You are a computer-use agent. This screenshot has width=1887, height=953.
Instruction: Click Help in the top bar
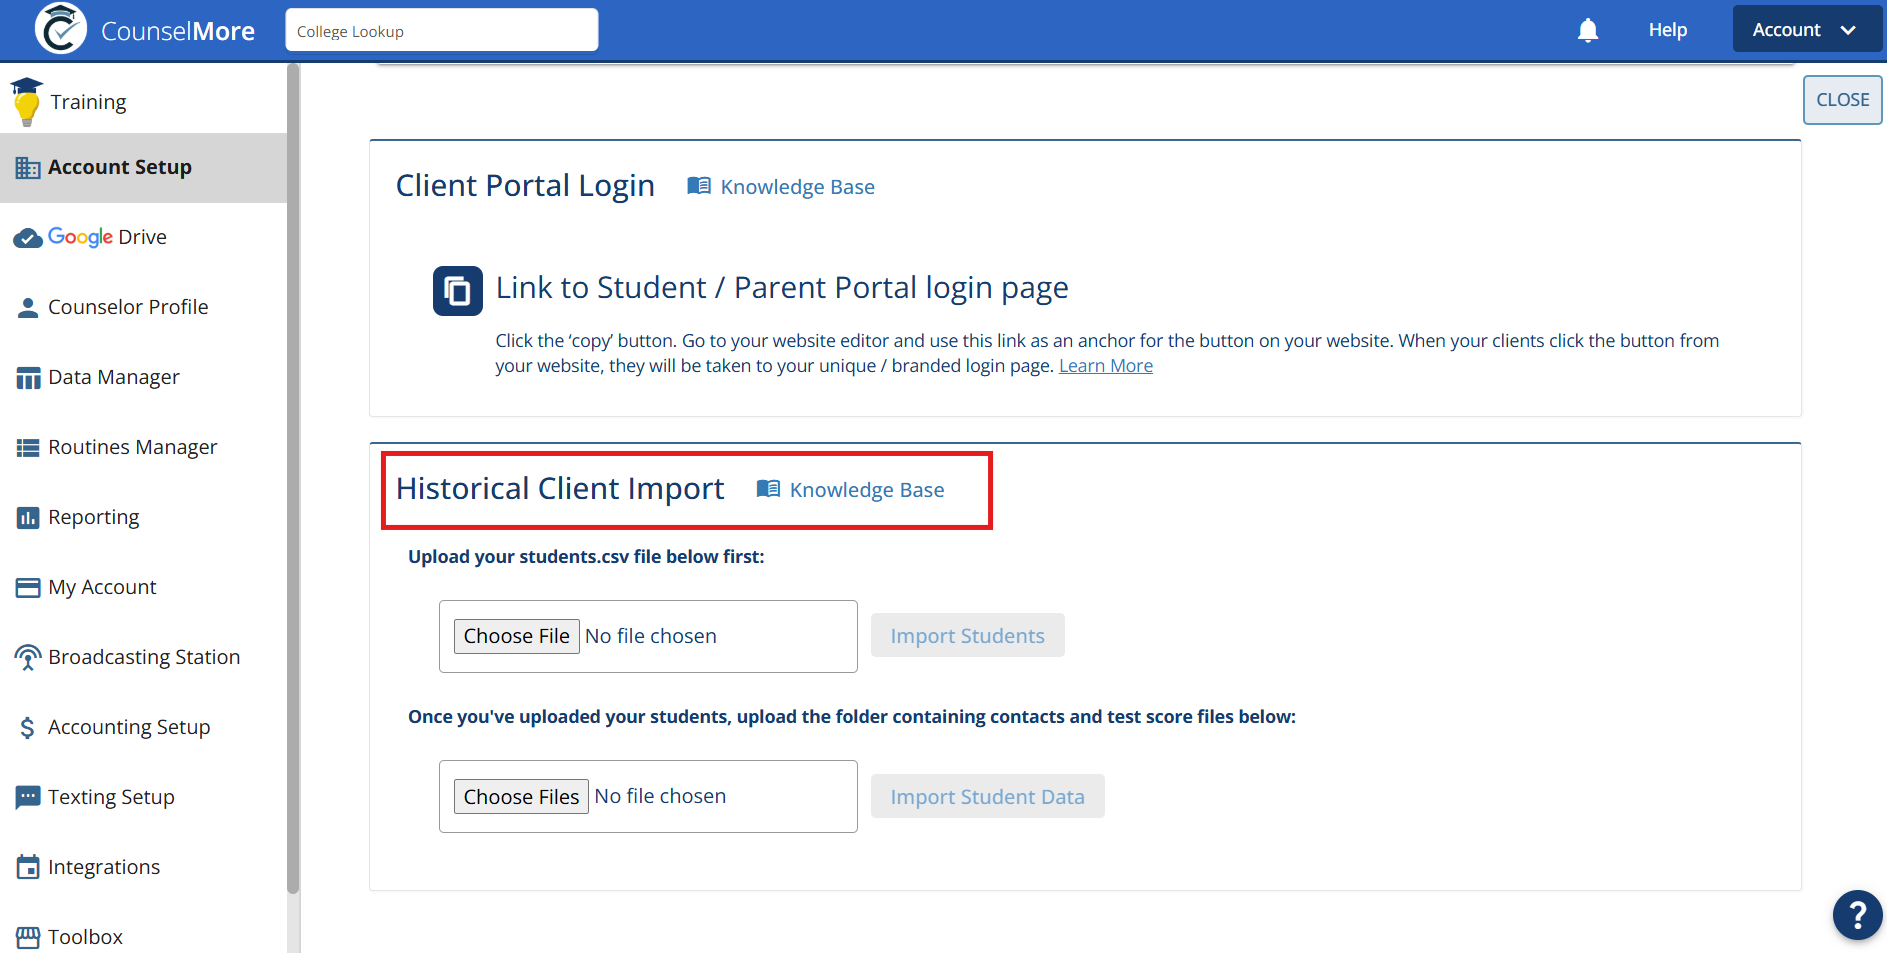point(1667,30)
